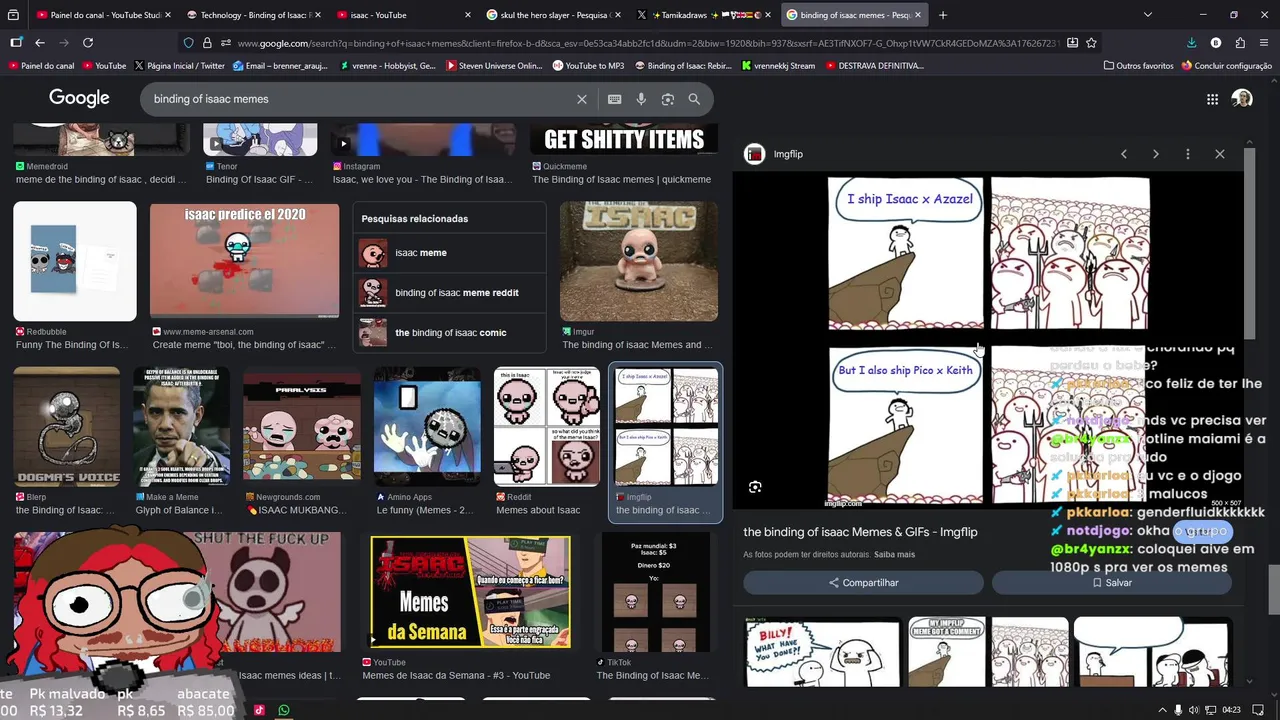
Task: Open Outros favoritos bookmarks folder
Action: tap(1138, 66)
